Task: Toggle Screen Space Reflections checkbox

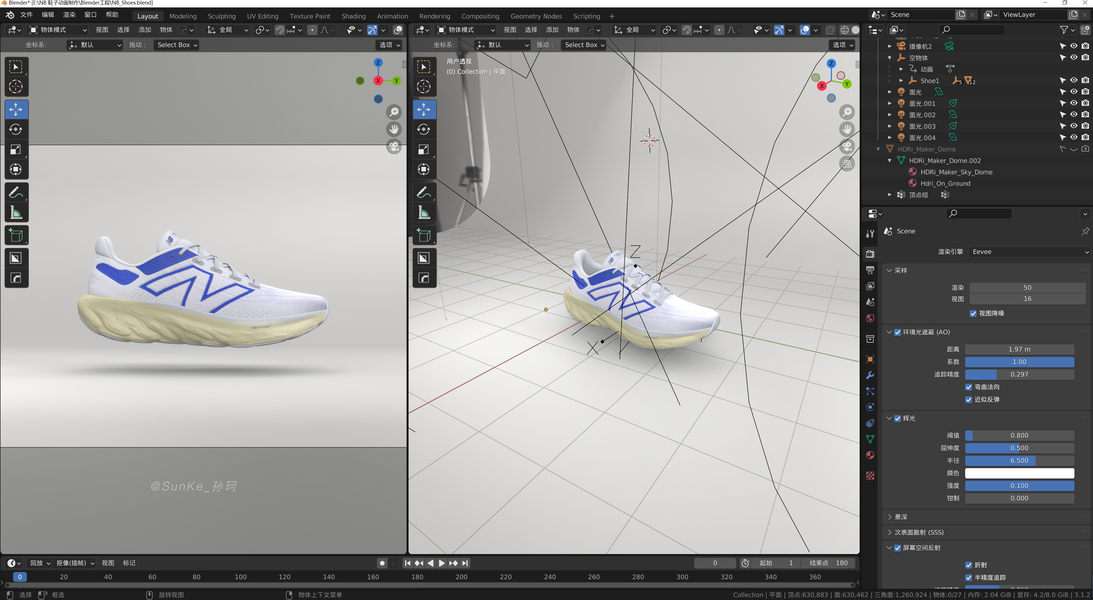Action: (x=898, y=548)
